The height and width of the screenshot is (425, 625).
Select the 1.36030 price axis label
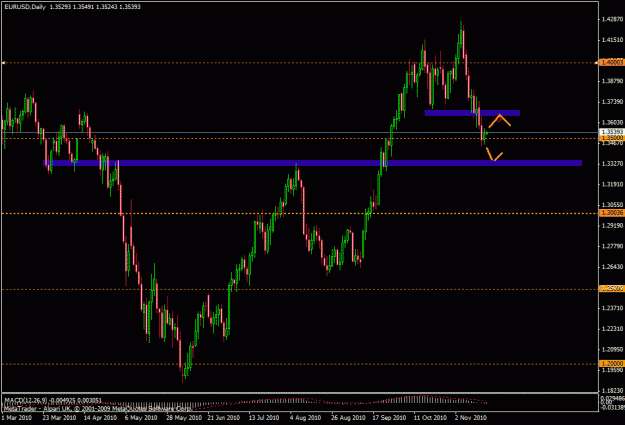612,123
